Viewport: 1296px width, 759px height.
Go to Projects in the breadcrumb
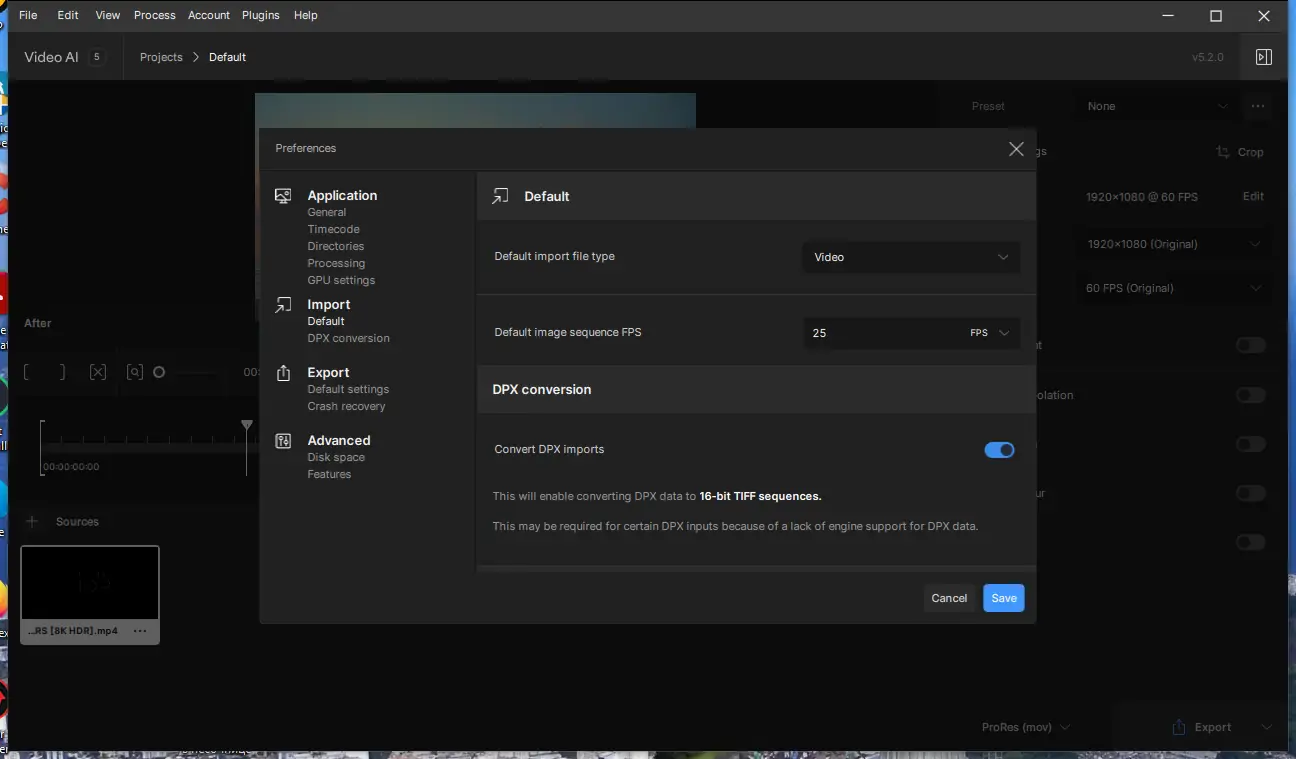click(161, 57)
